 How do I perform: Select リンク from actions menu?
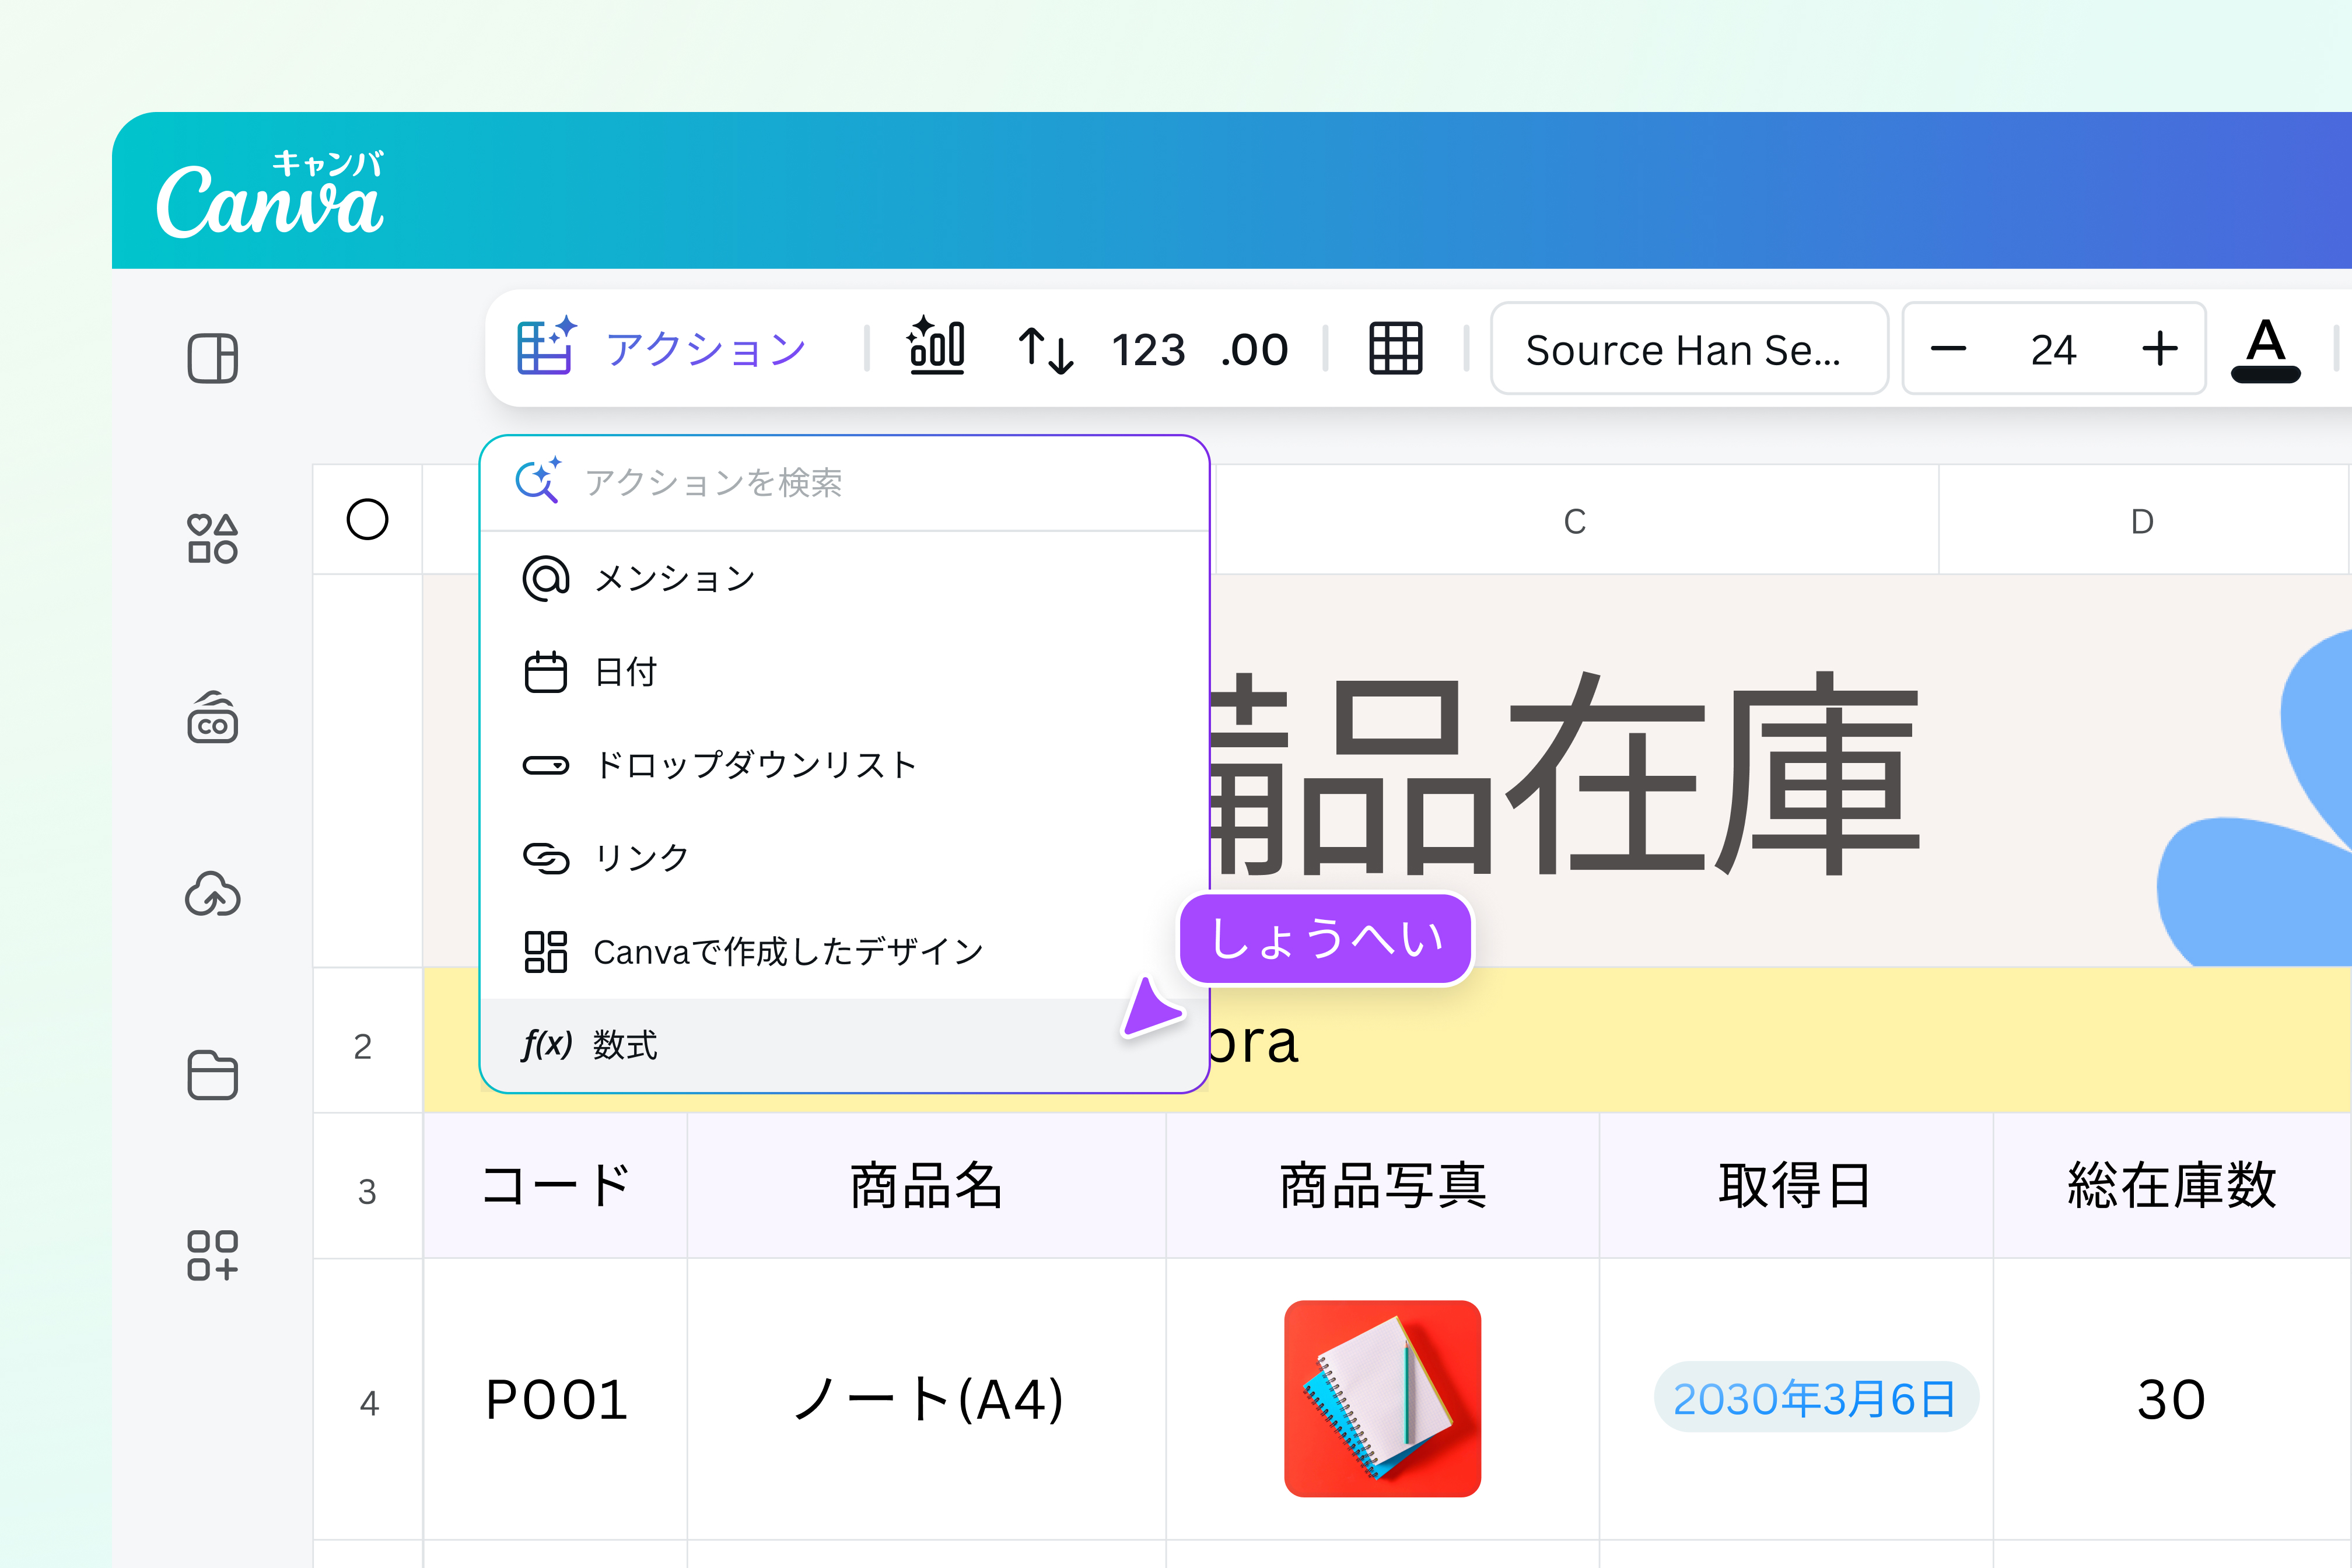[x=845, y=858]
